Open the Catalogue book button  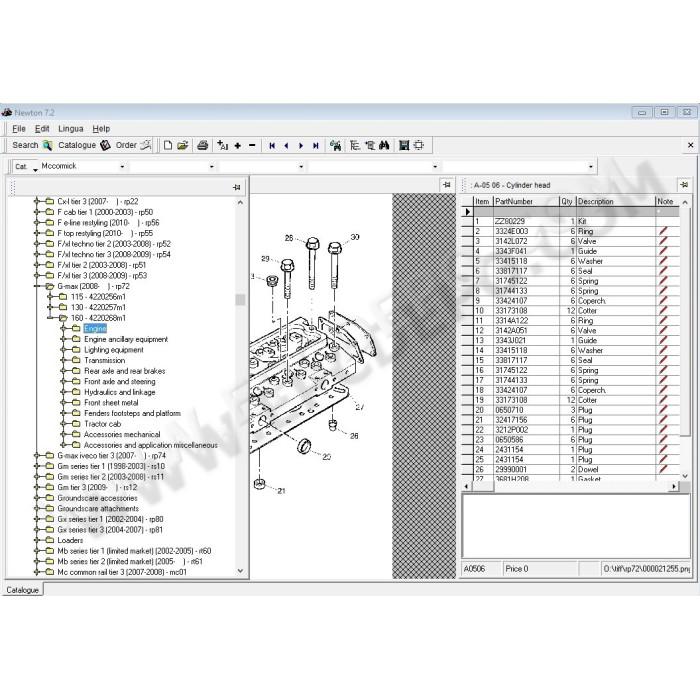[84, 145]
